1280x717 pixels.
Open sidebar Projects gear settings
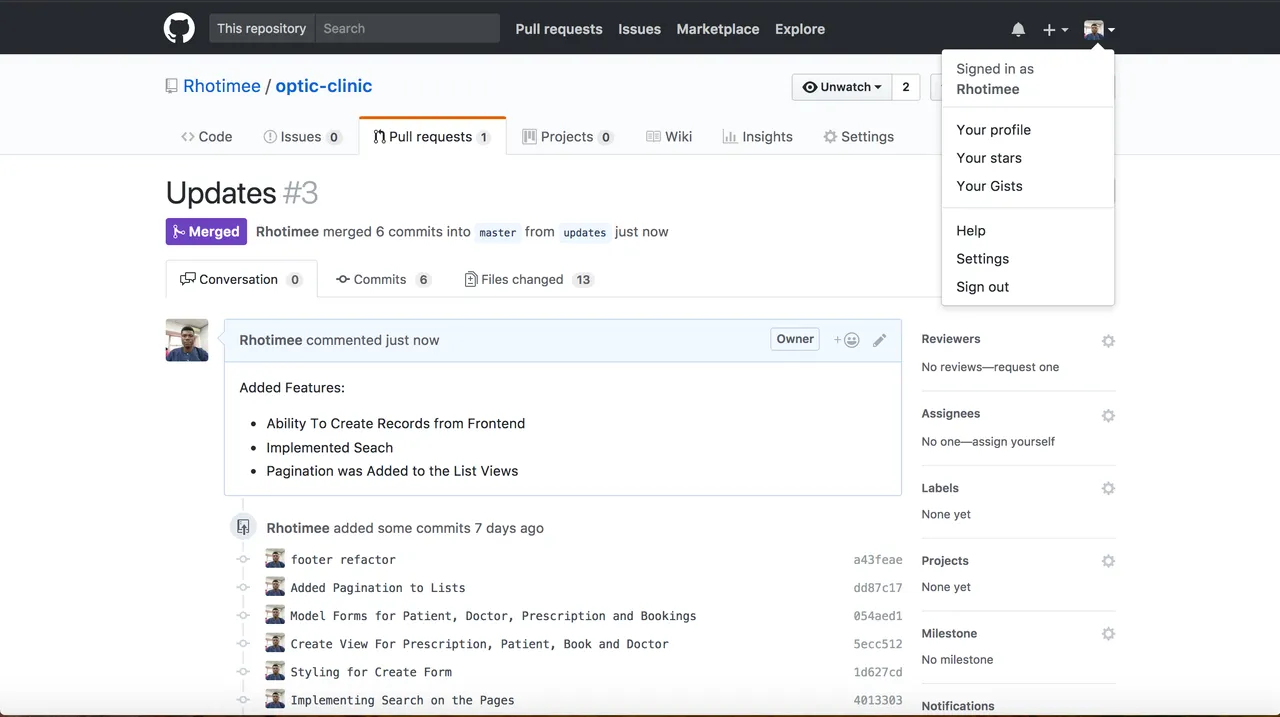click(1108, 561)
